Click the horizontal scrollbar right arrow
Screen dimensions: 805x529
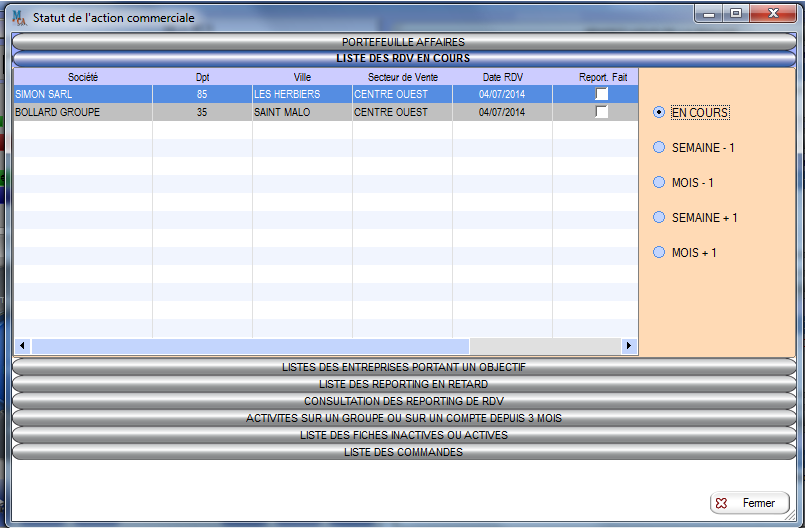pos(629,346)
